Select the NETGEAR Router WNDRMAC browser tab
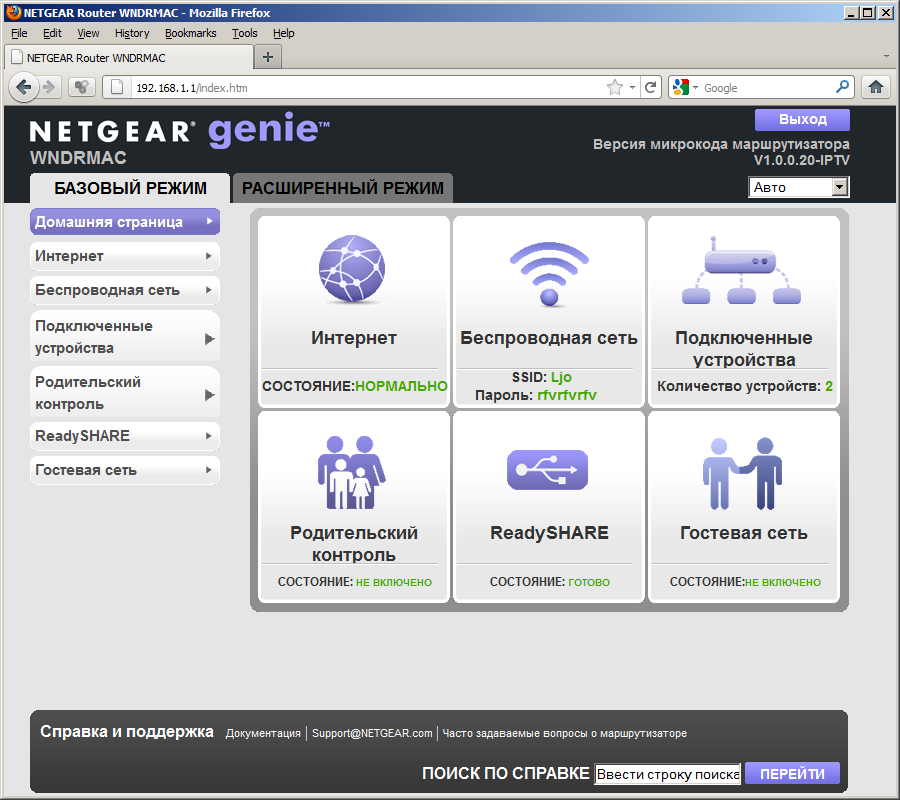This screenshot has width=900, height=800. pyautogui.click(x=129, y=57)
